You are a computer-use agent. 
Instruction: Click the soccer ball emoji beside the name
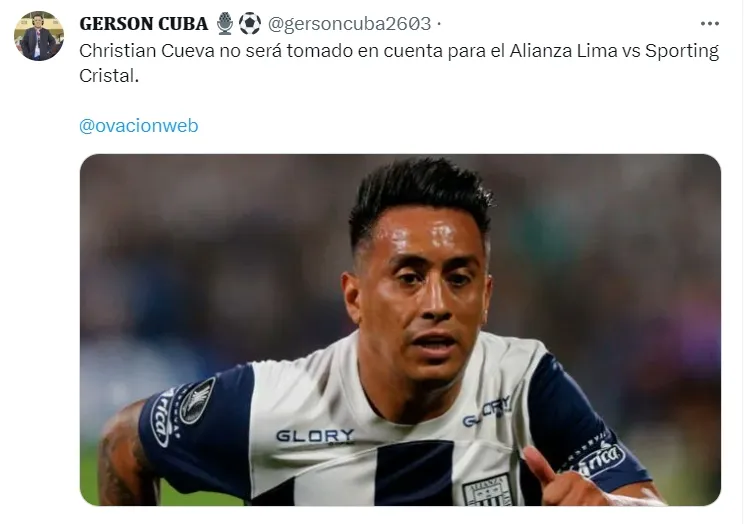coord(250,23)
